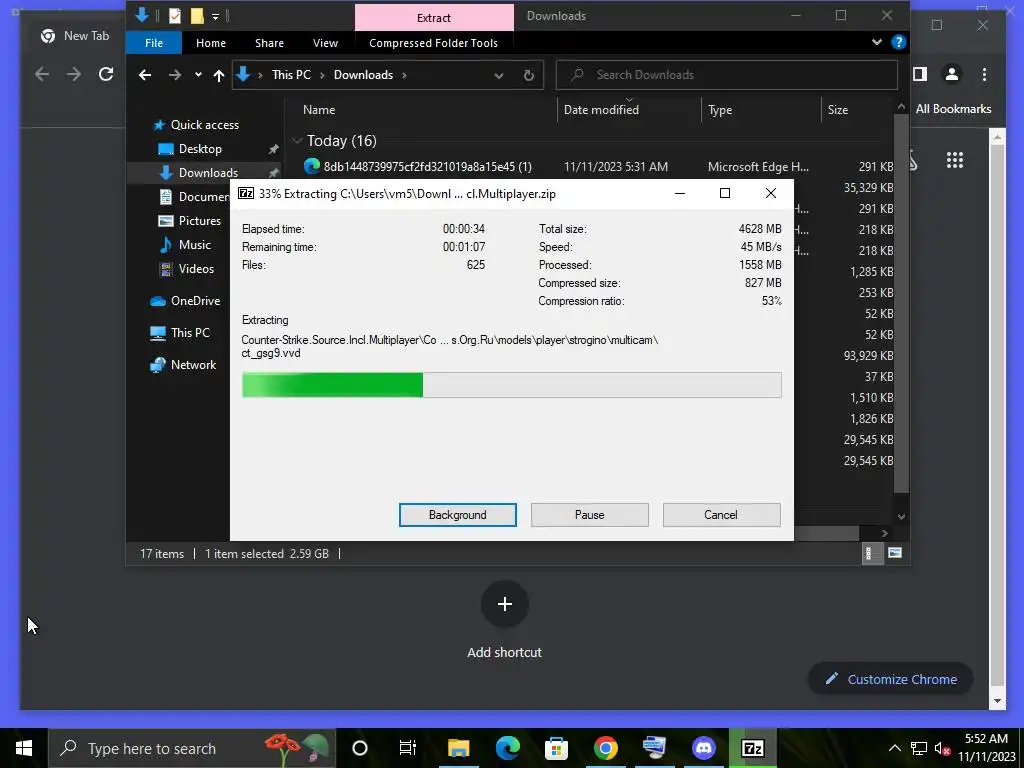This screenshot has height=768, width=1024.
Task: Go forward in File Explorer
Action: 174,75
